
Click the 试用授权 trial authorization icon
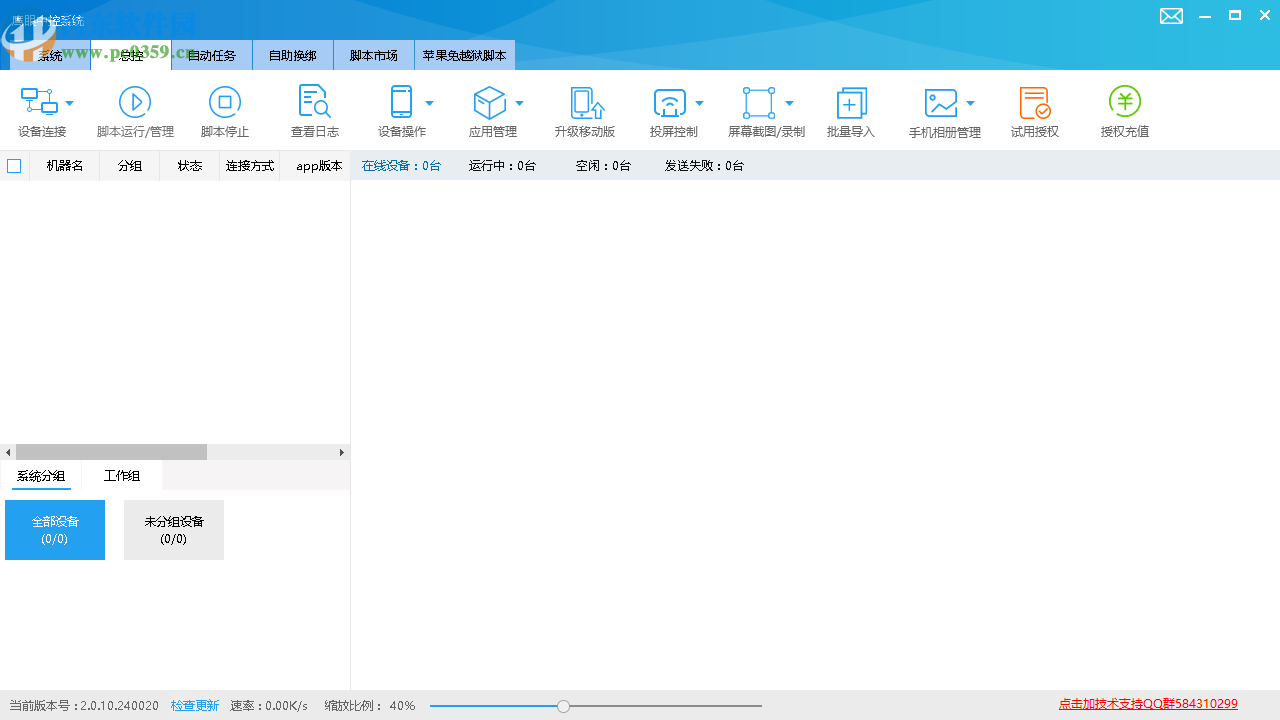point(1034,102)
